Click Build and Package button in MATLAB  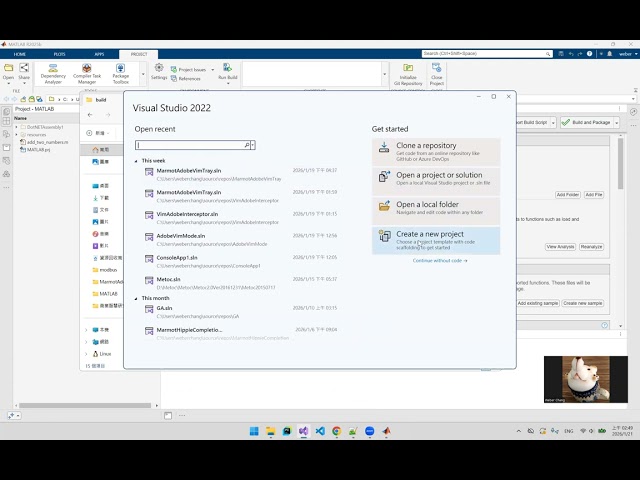click(x=587, y=122)
